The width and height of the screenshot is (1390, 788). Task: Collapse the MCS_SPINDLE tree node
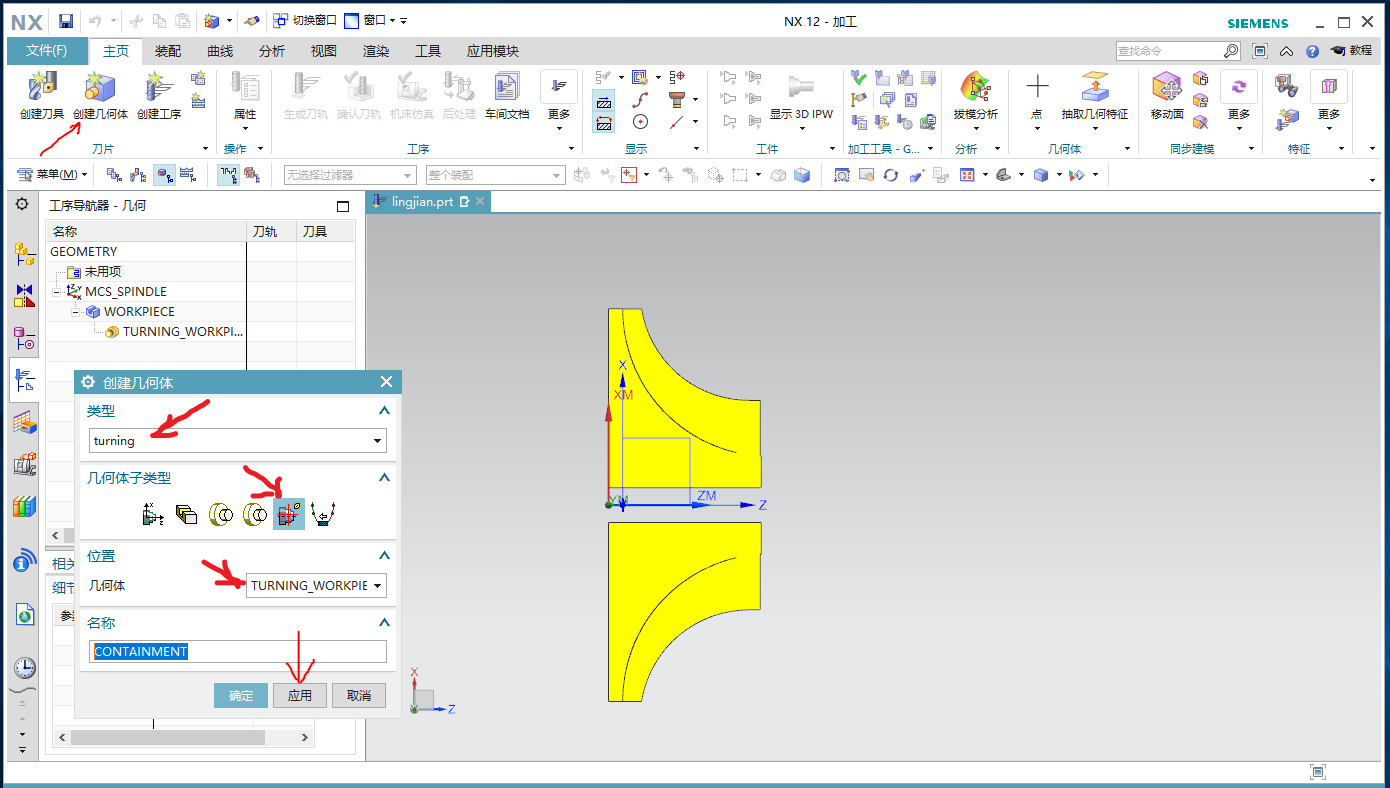pyautogui.click(x=57, y=291)
